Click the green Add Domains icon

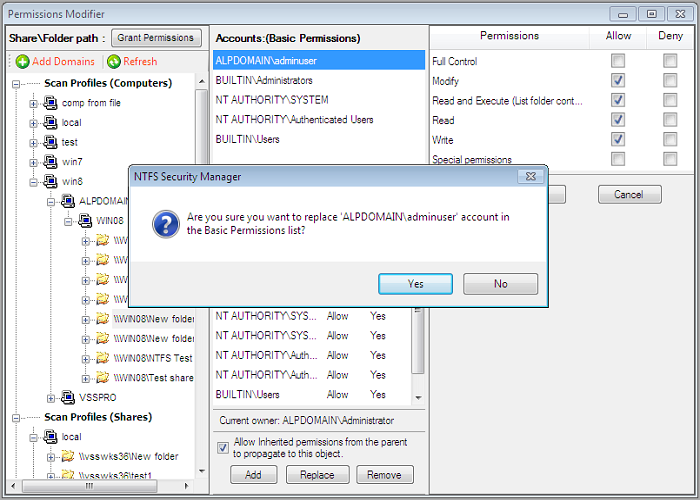point(22,62)
